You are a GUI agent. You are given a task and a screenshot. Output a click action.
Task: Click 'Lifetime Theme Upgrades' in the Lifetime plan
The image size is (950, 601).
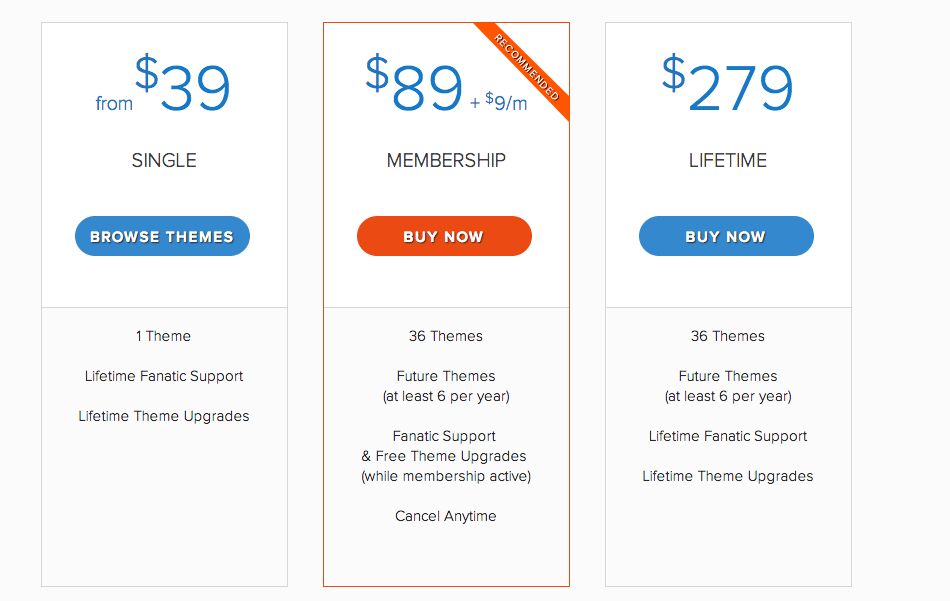pos(728,476)
